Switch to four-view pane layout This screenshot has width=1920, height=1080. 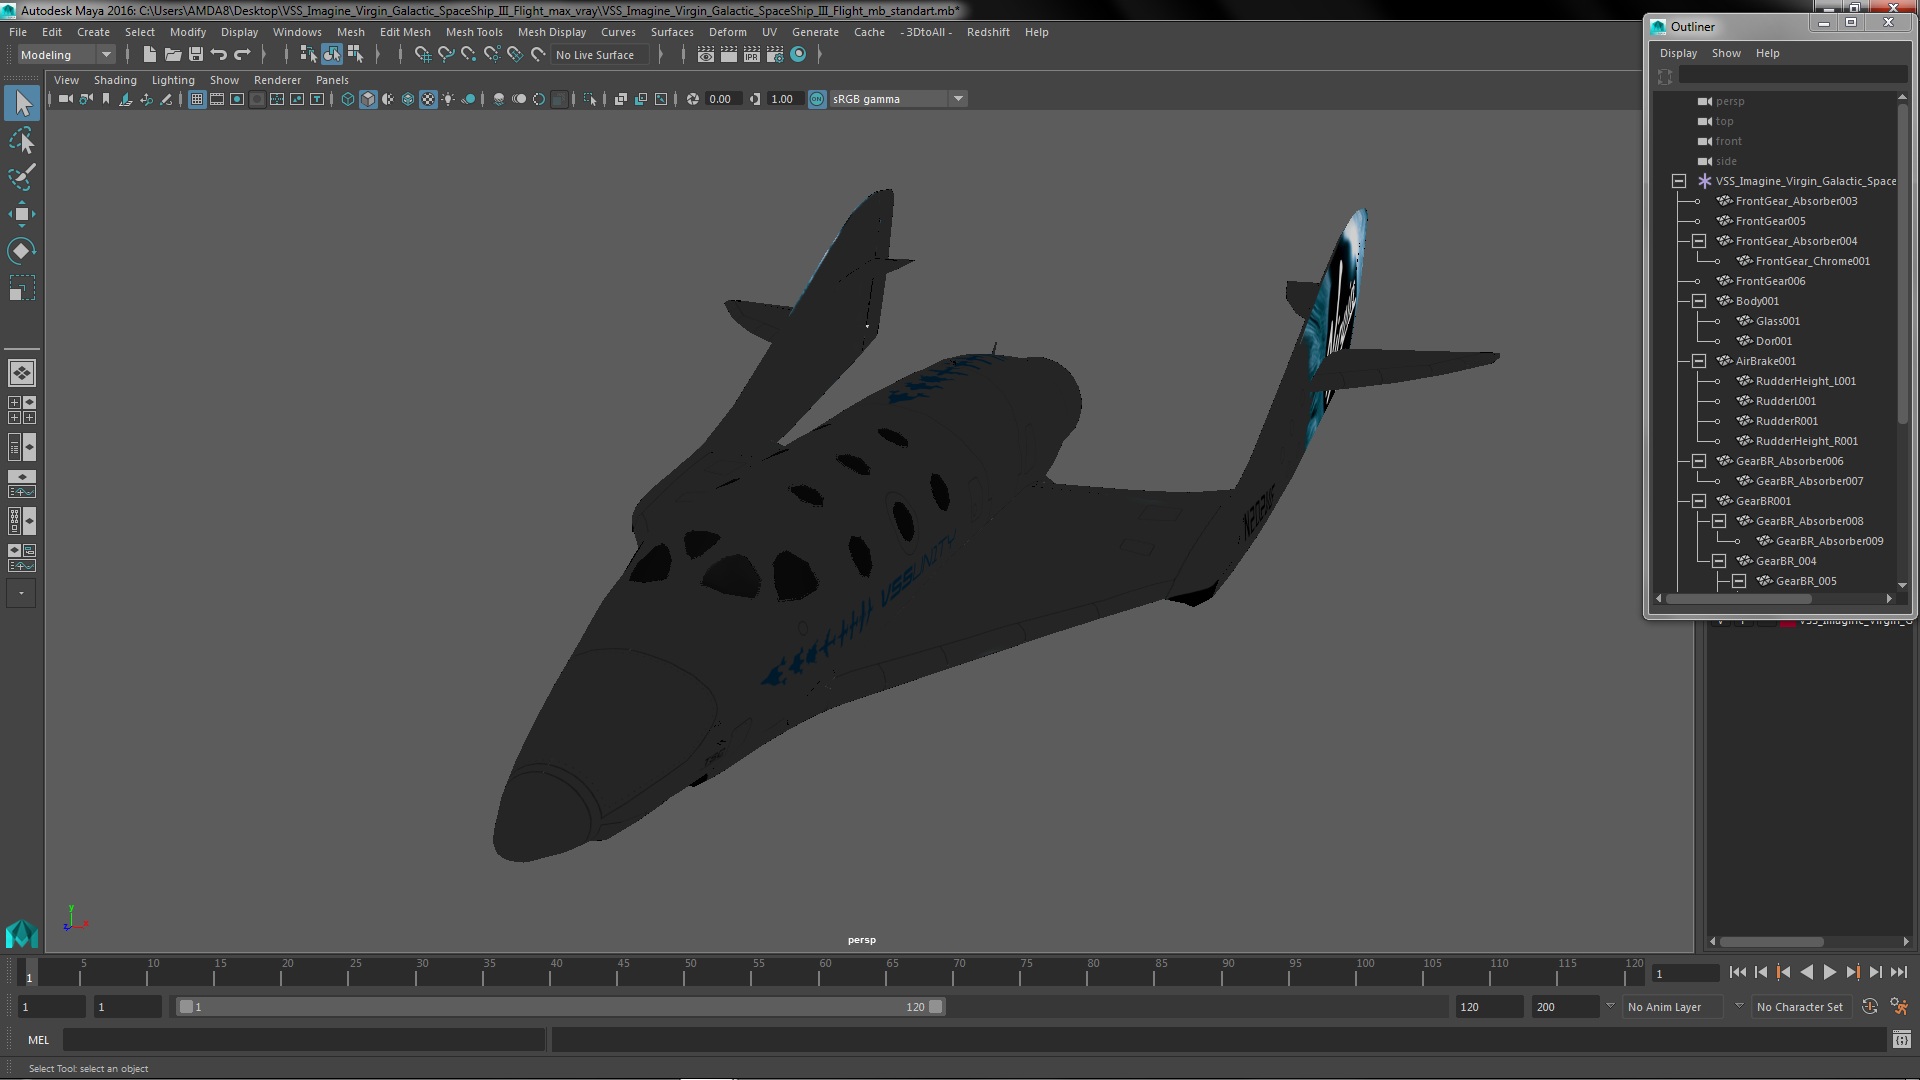pyautogui.click(x=22, y=410)
